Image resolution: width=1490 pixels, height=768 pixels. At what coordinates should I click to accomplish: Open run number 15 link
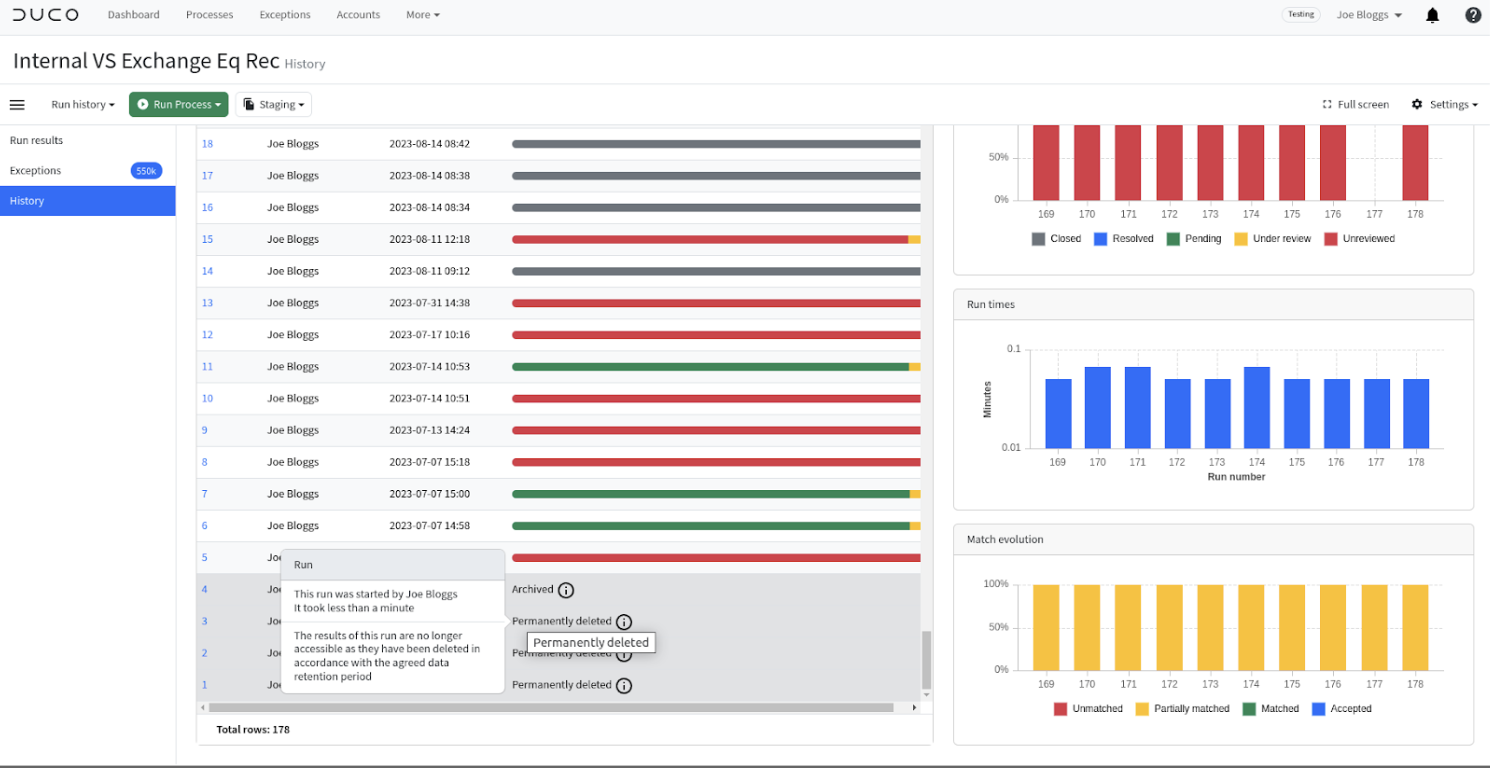[x=208, y=239]
